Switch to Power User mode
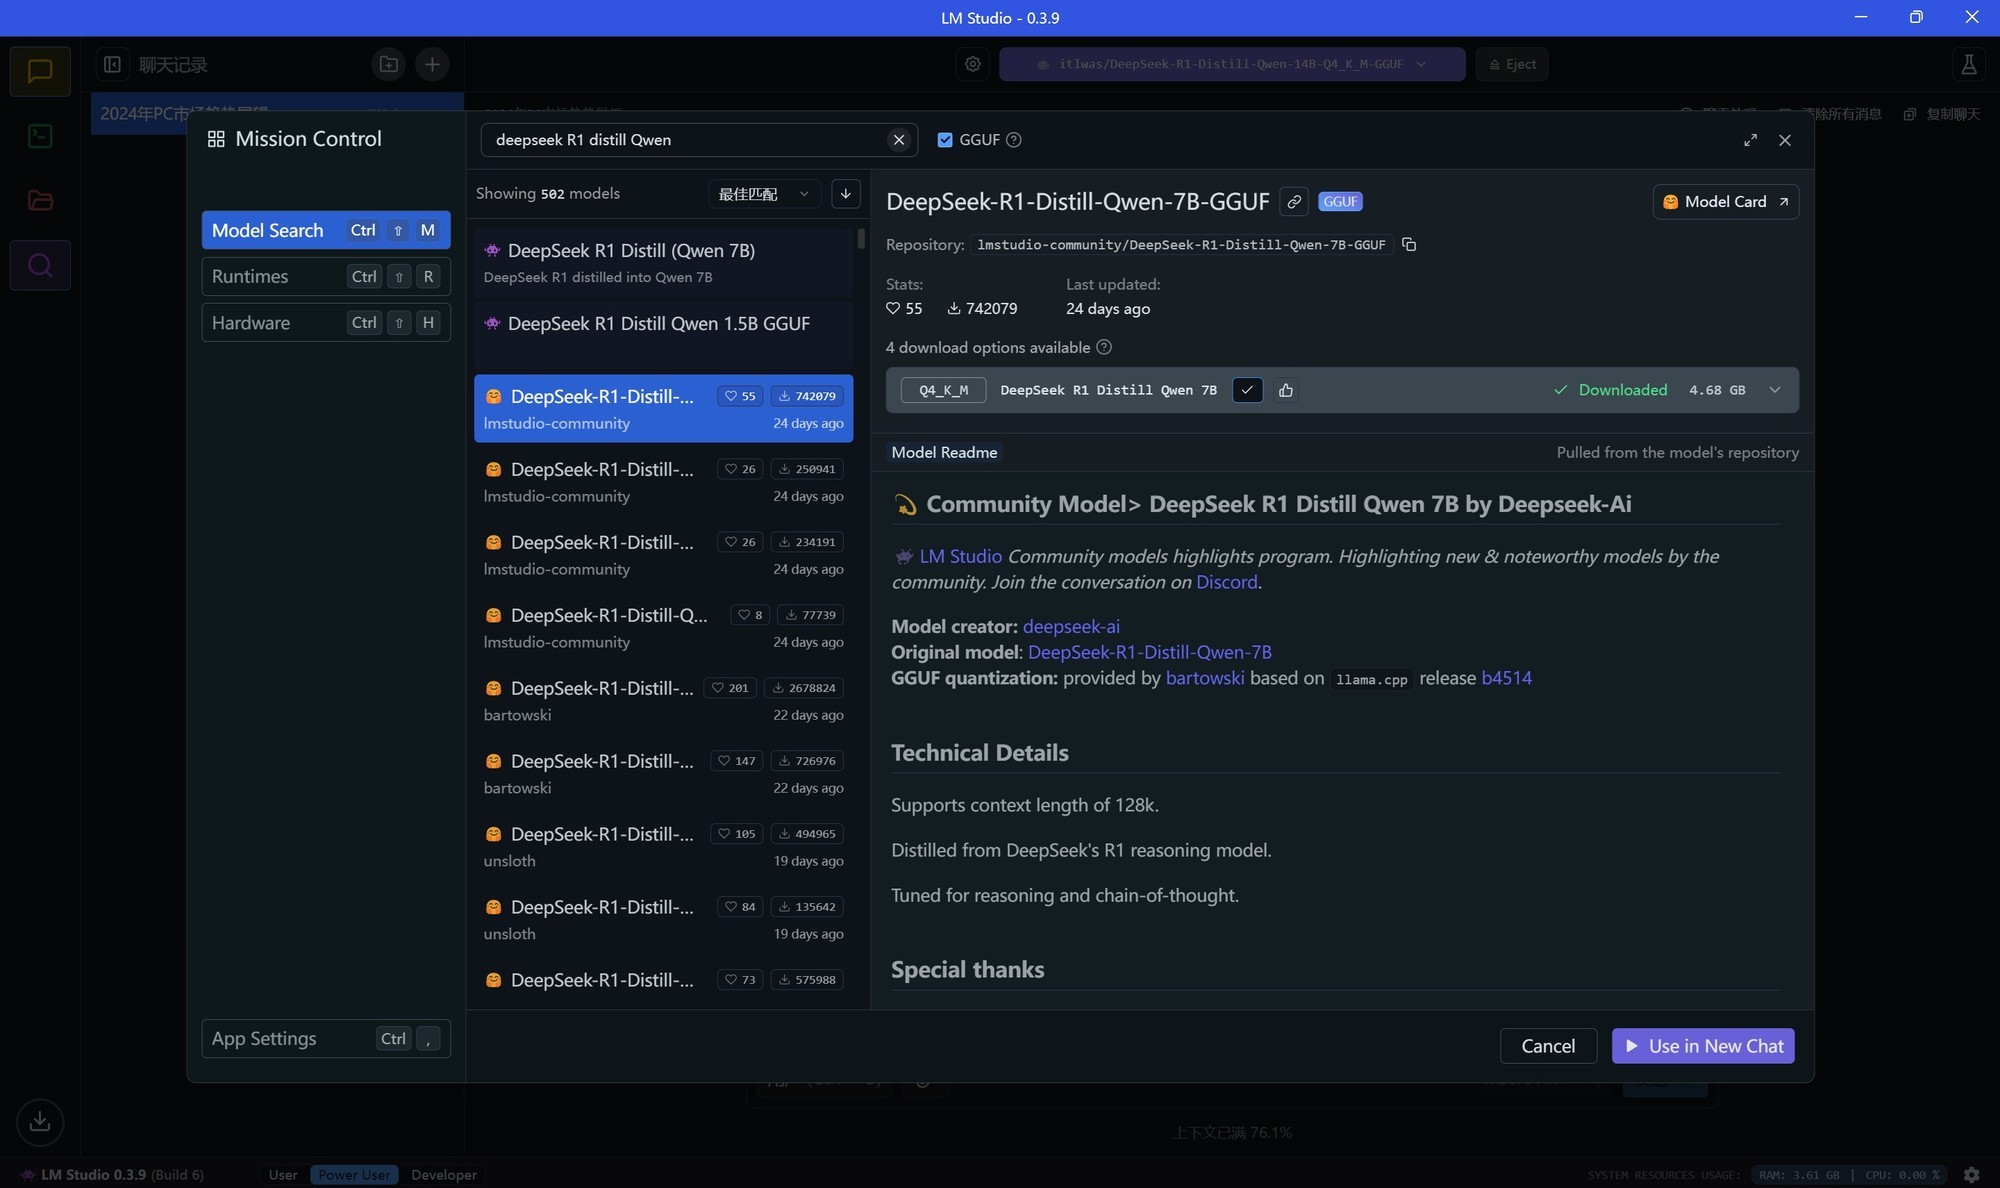Viewport: 2000px width, 1188px height. point(354,1175)
